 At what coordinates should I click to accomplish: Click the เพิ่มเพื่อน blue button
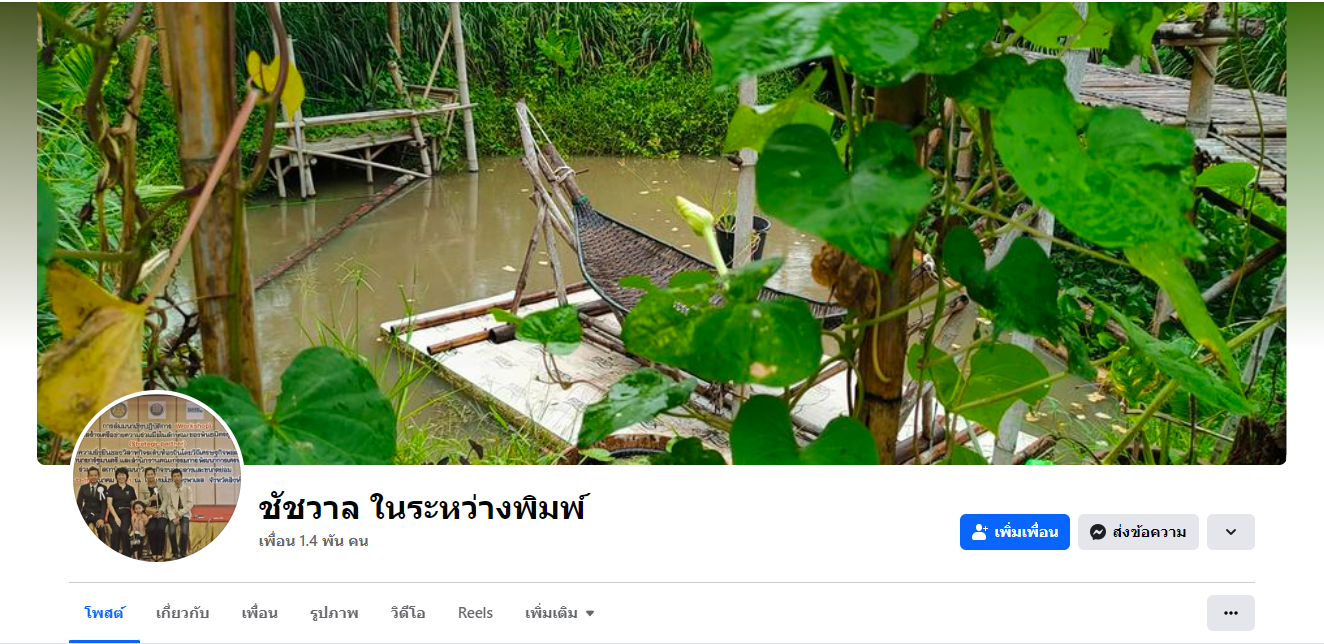pos(1015,532)
